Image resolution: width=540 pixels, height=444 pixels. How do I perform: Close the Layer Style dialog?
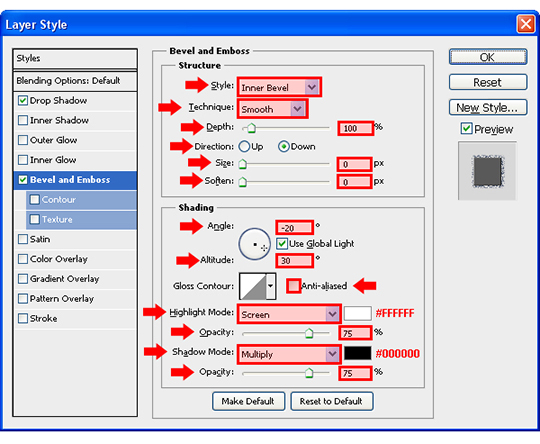click(525, 24)
